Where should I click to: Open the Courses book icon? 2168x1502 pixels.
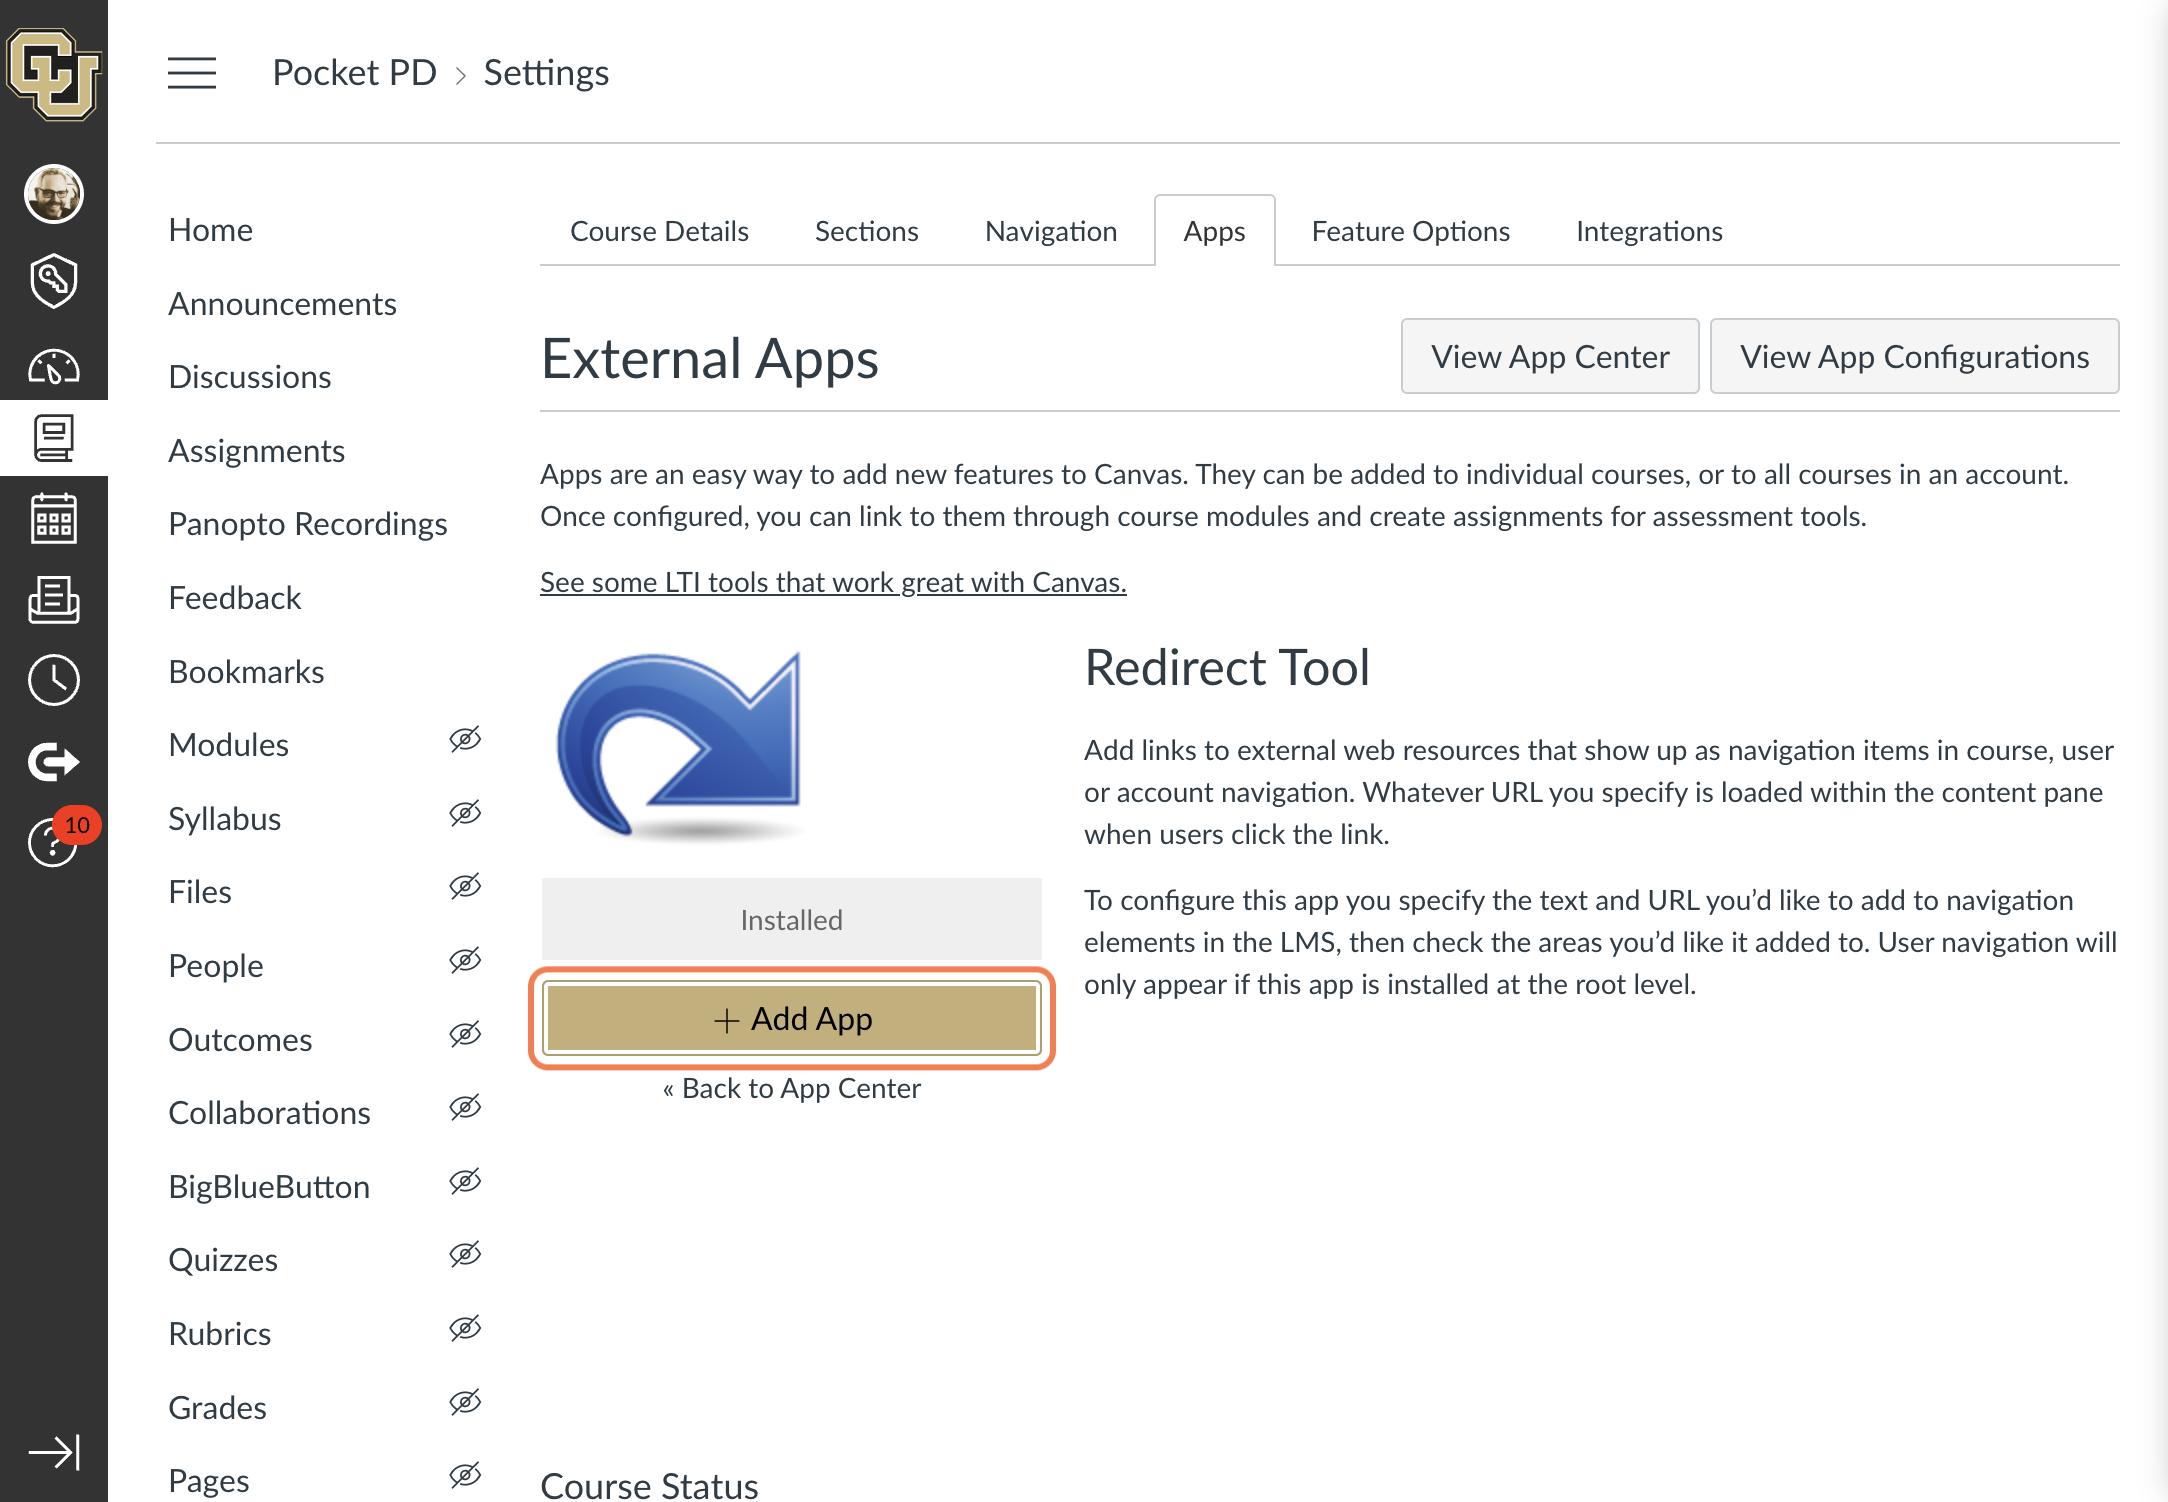click(53, 438)
